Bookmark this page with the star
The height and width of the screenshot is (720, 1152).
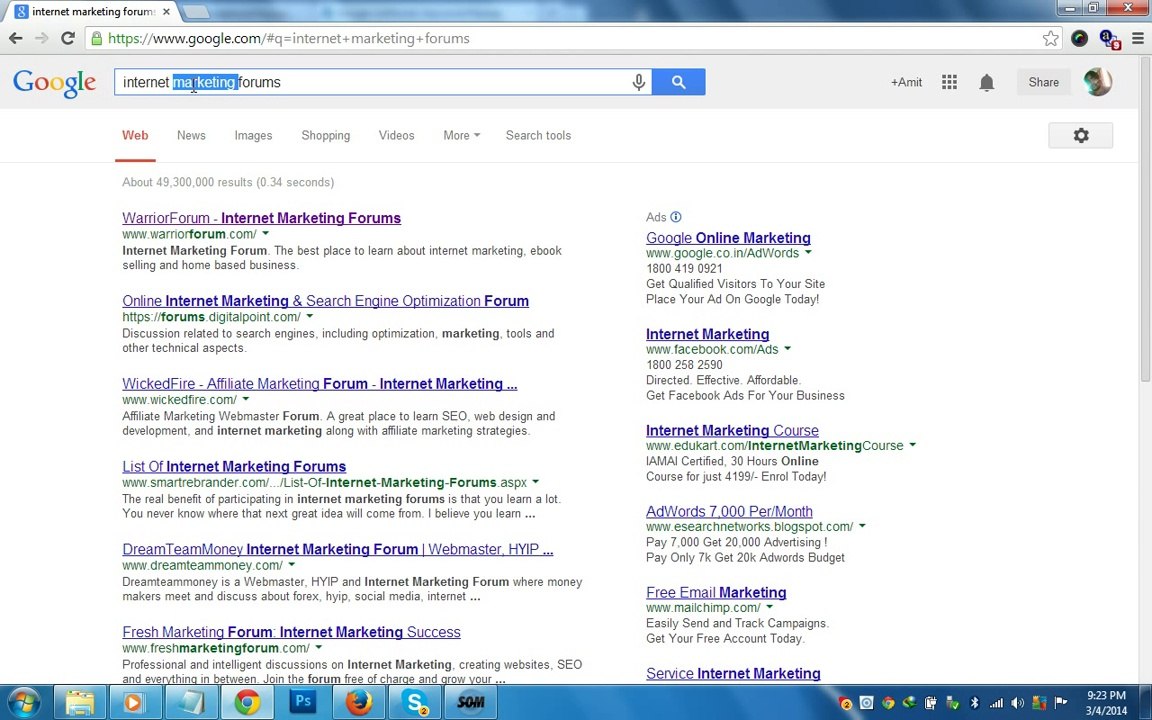point(1051,38)
